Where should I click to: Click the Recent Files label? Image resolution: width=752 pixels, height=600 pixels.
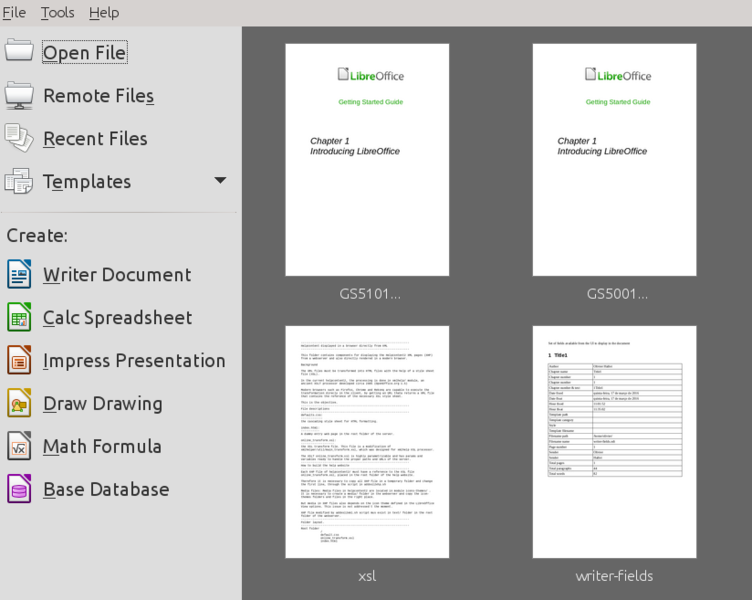[x=95, y=139]
